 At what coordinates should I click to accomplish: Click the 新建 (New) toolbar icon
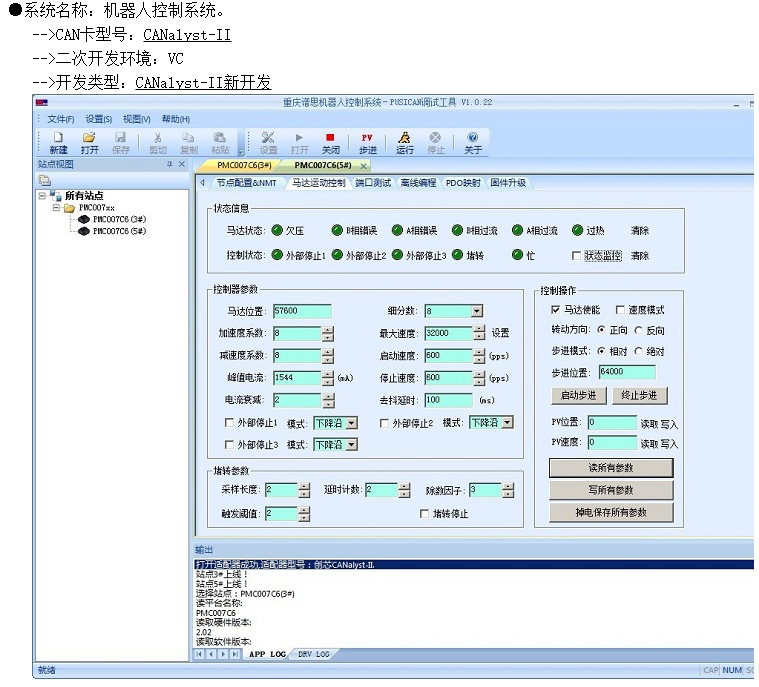coord(58,143)
